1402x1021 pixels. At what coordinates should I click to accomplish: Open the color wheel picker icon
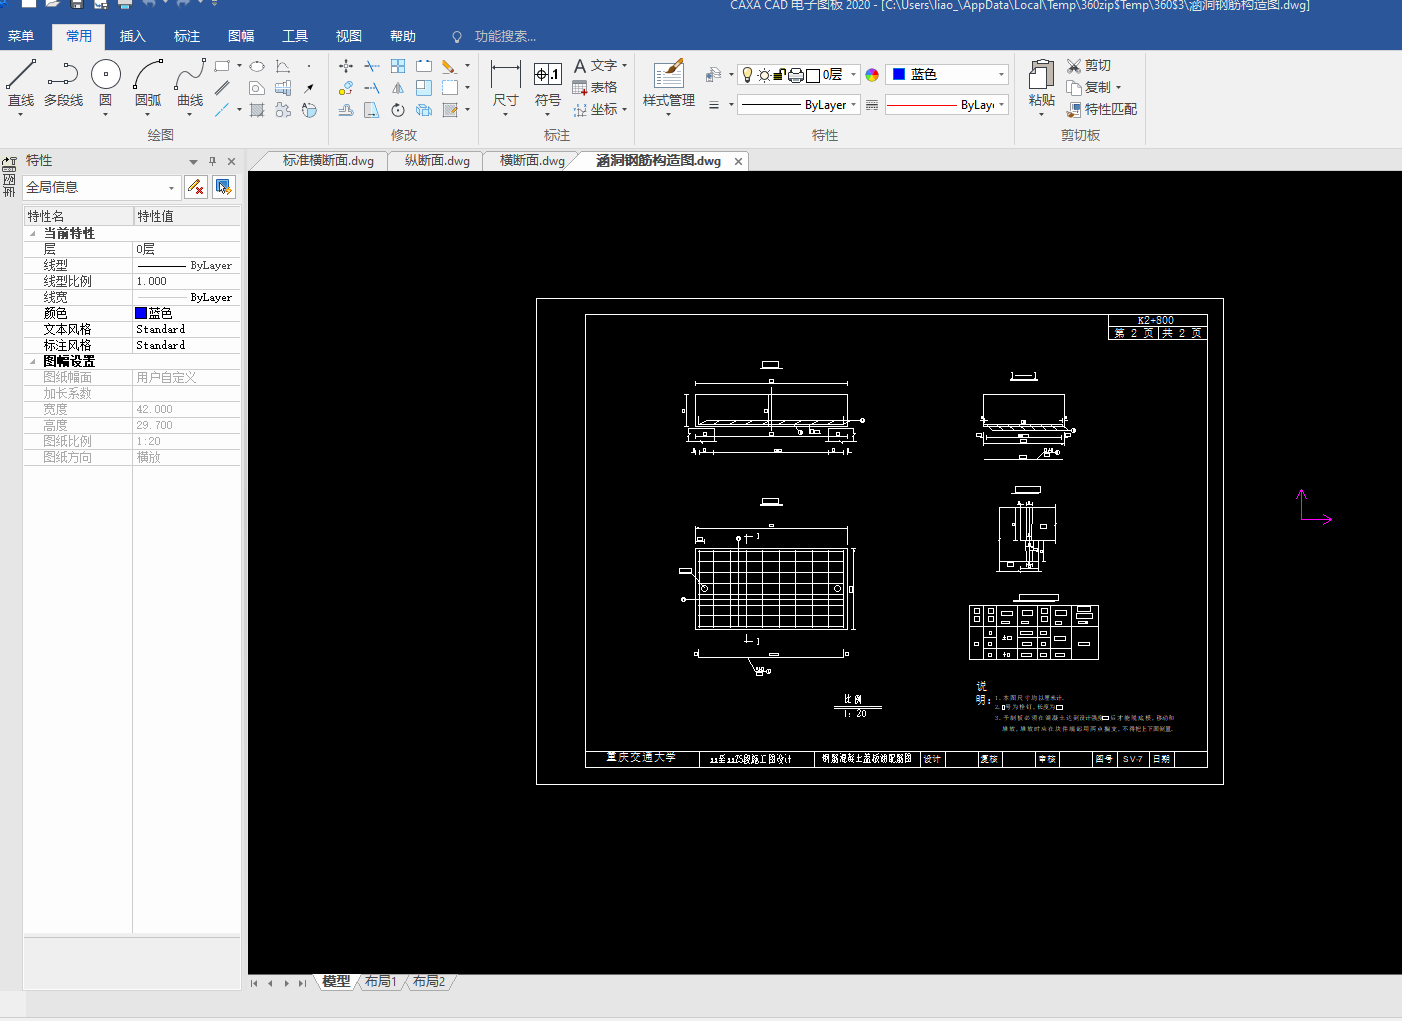(x=872, y=75)
